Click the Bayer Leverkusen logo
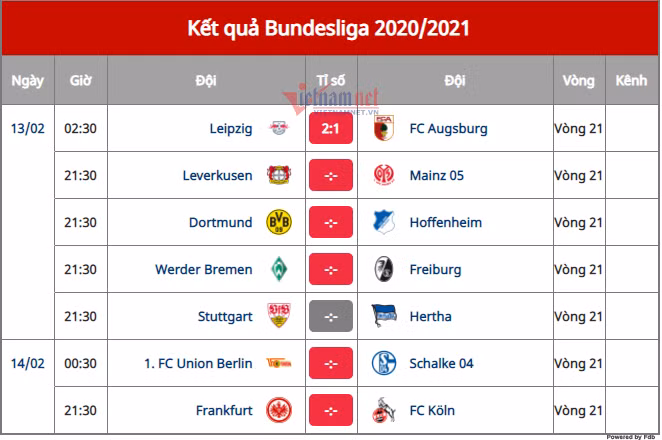Screen dimensions: 662x440 pyautogui.click(x=279, y=176)
